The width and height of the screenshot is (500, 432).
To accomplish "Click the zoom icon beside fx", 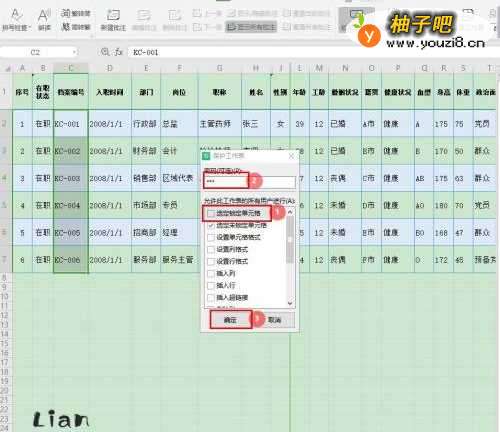I will pos(105,52).
